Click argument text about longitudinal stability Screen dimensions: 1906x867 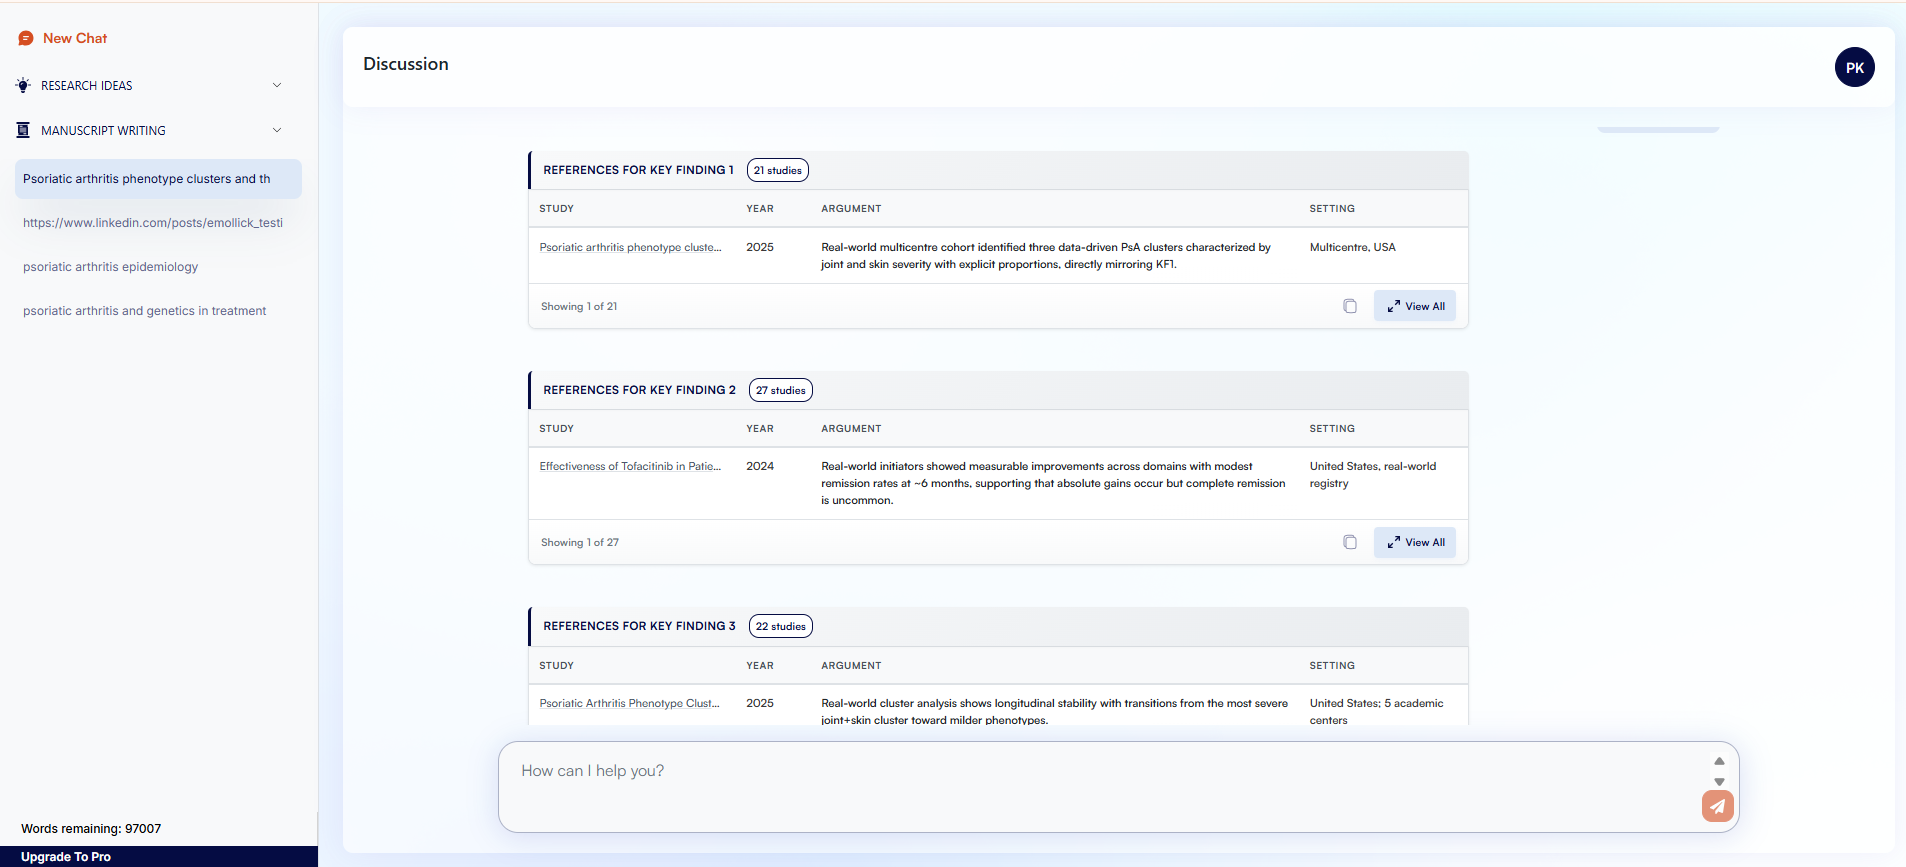(1054, 711)
